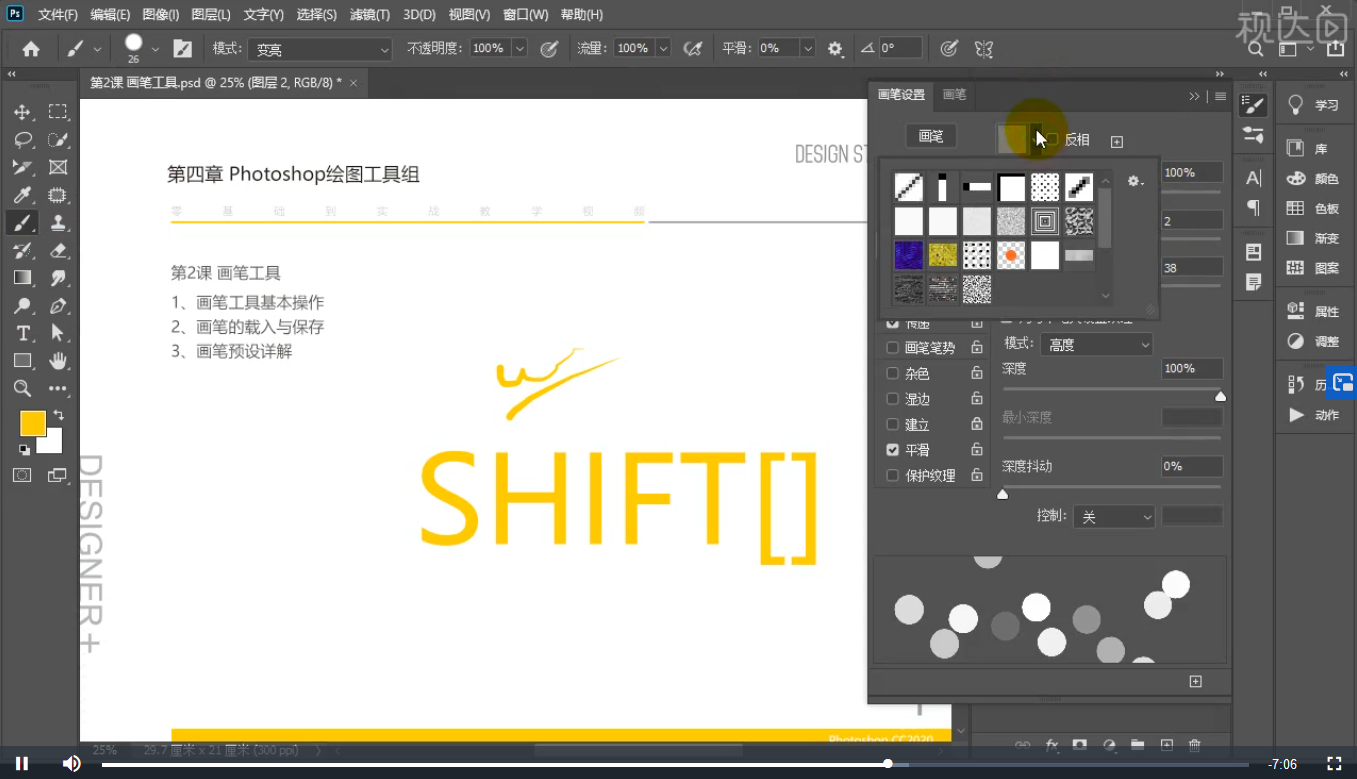Toggle Quick Mask mode
1357x779 pixels.
click(x=22, y=475)
